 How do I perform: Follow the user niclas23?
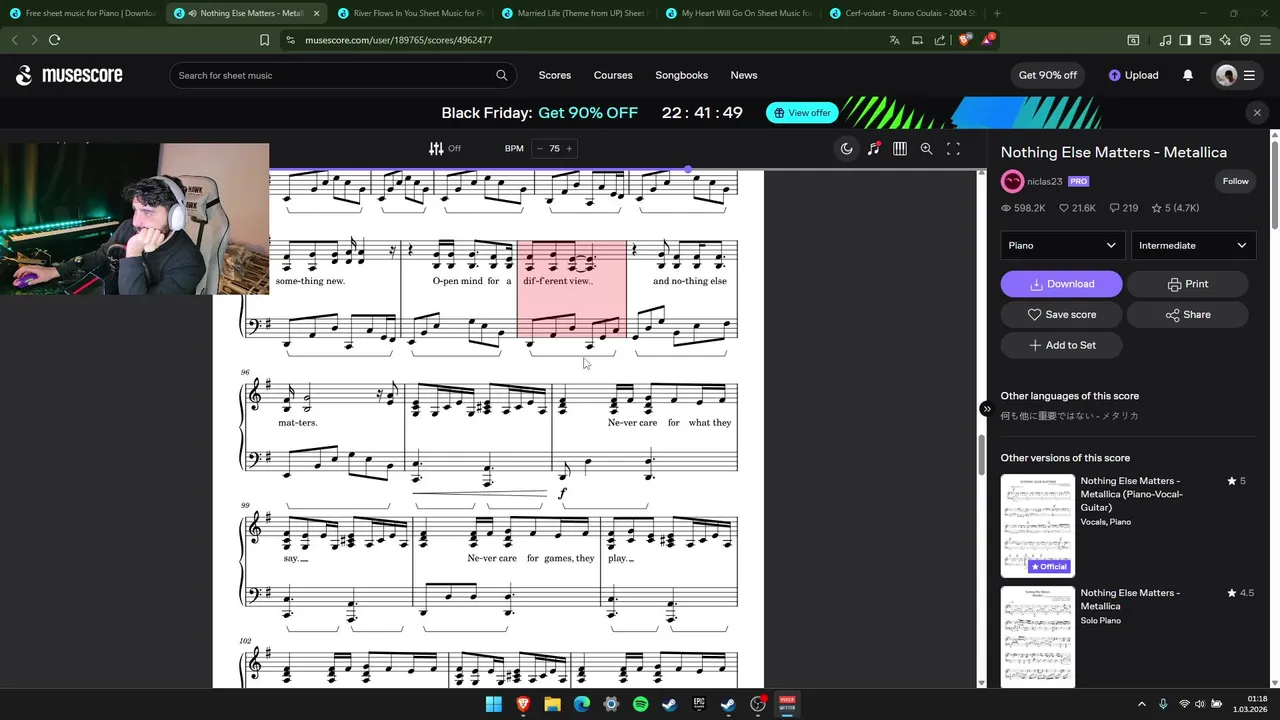(1235, 181)
